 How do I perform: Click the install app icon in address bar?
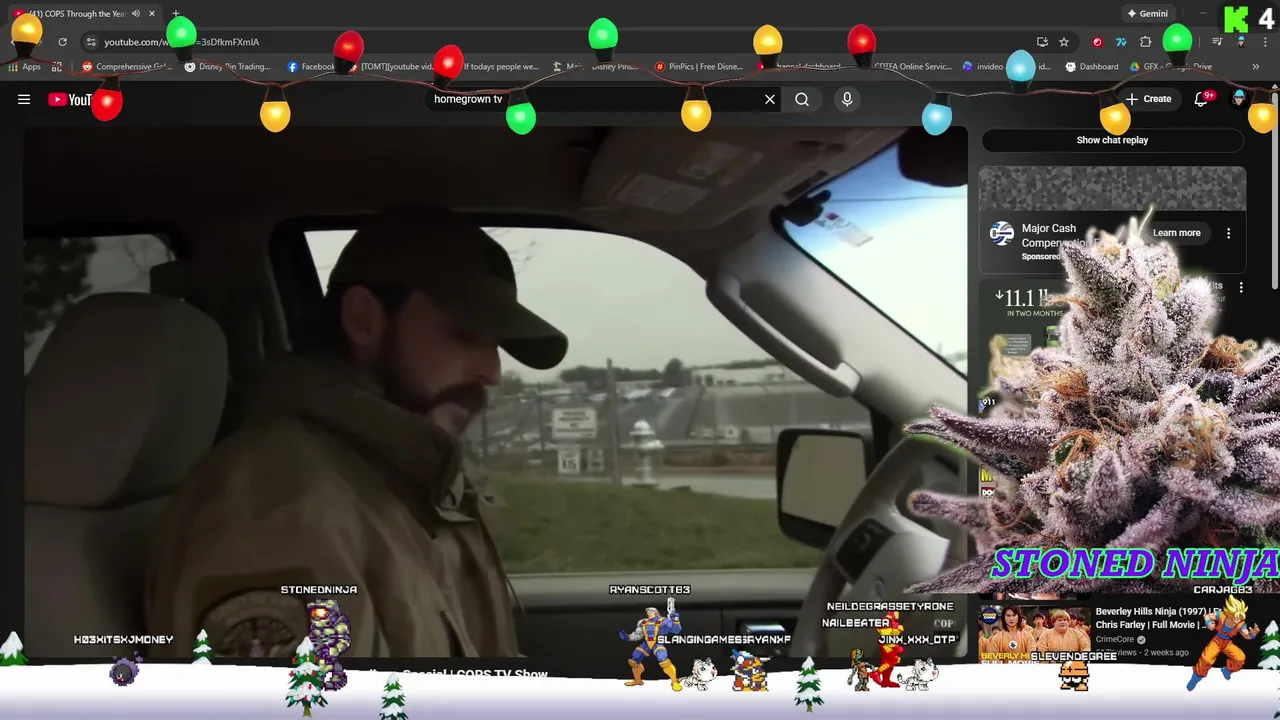1042,42
